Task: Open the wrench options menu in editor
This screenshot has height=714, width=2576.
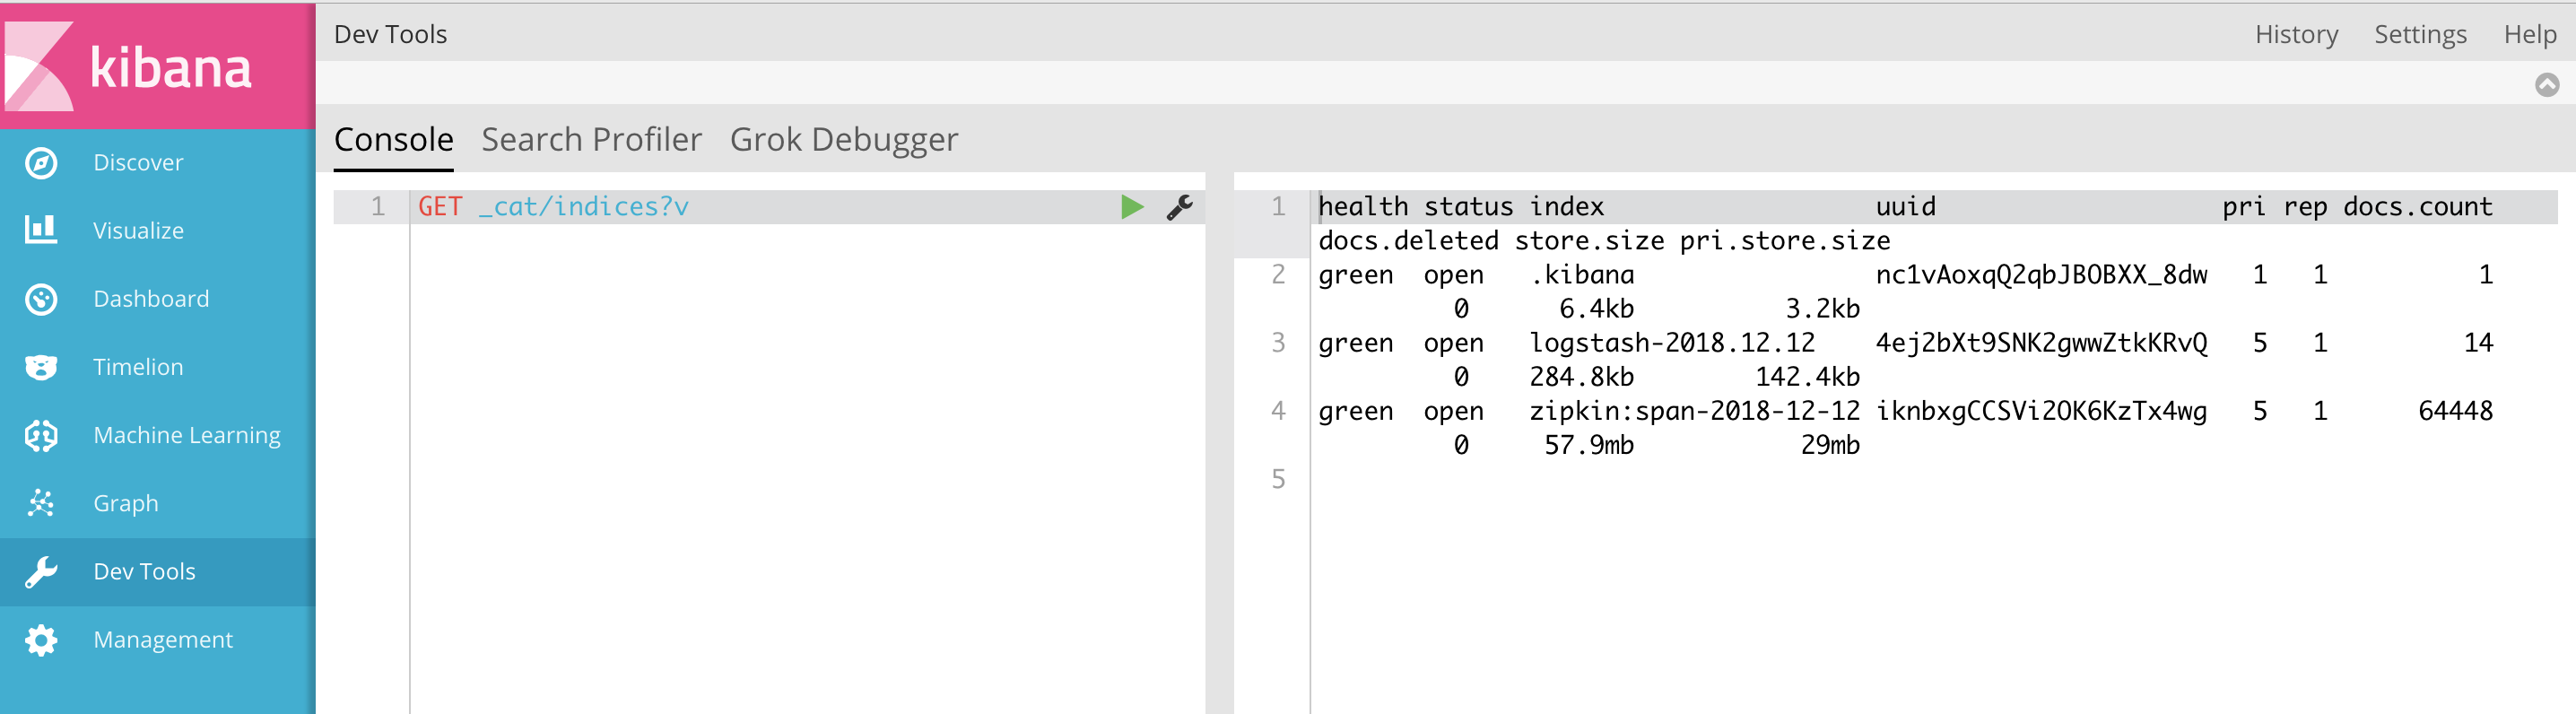Action: 1180,207
